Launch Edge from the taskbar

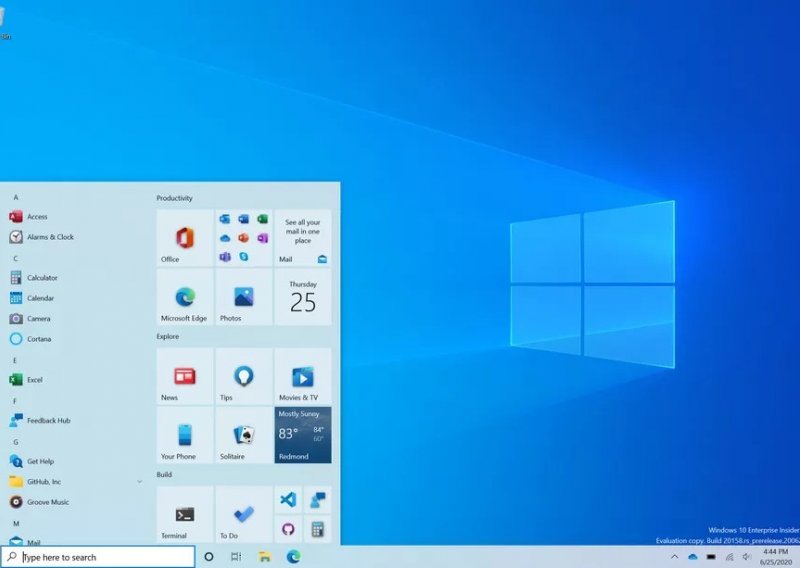point(293,557)
